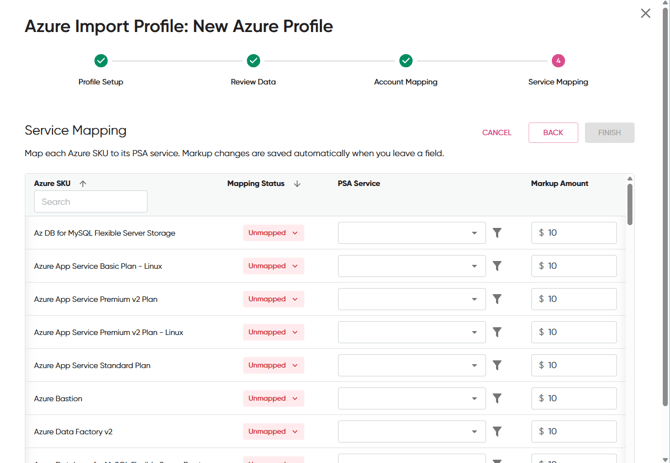Click the Profile Setup step label
Image resolution: width=670 pixels, height=463 pixels.
[x=101, y=82]
